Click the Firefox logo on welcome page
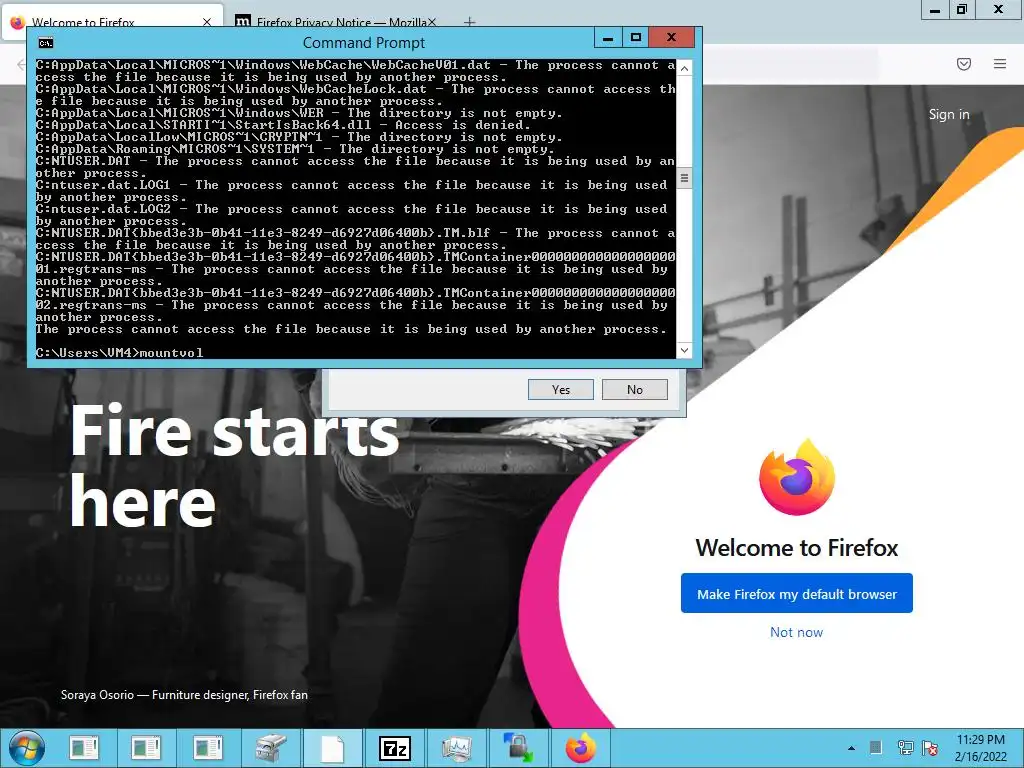The height and width of the screenshot is (768, 1024). 797,477
